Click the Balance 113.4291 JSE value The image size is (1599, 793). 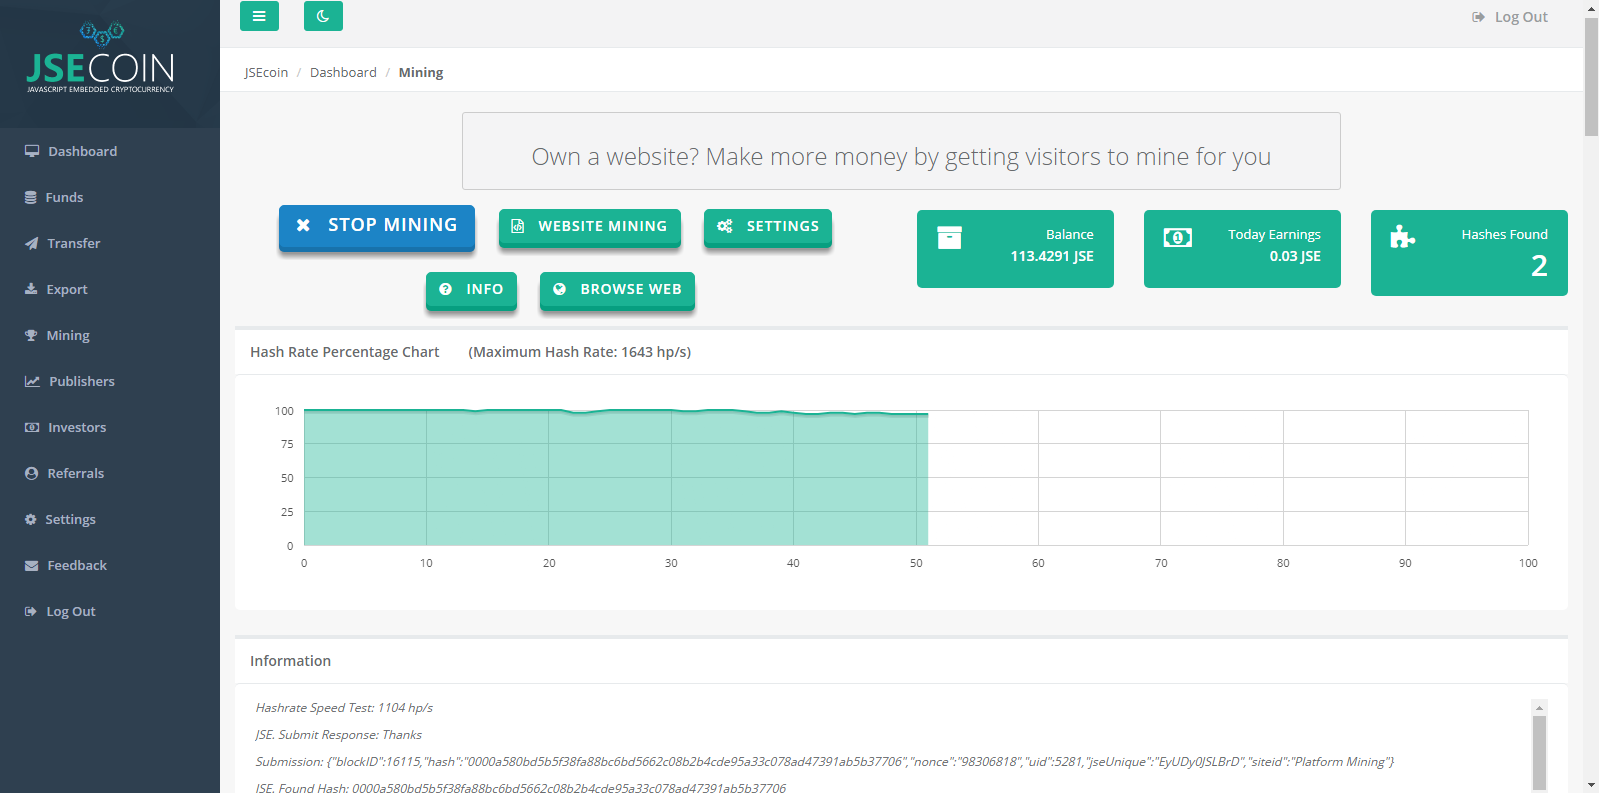click(x=1052, y=256)
